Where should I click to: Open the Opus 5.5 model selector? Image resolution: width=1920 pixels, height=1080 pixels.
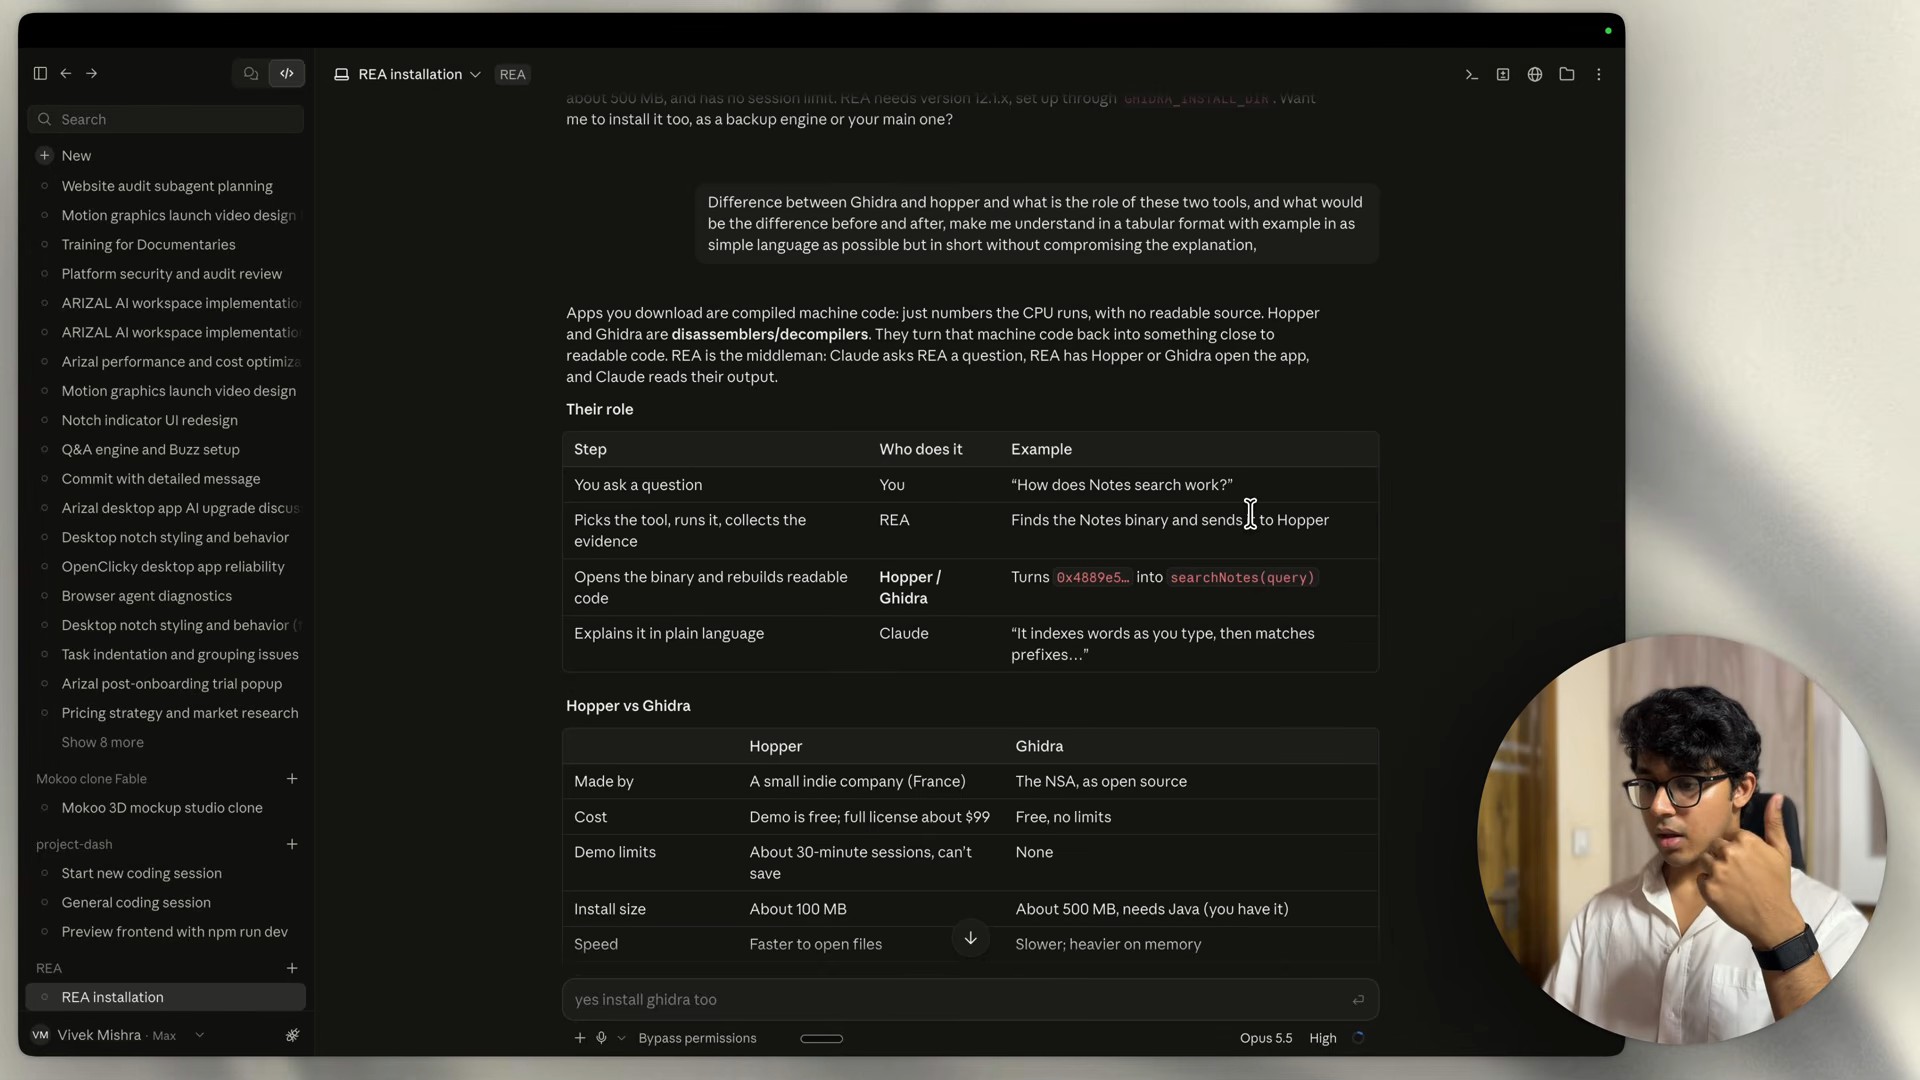pyautogui.click(x=1266, y=1038)
